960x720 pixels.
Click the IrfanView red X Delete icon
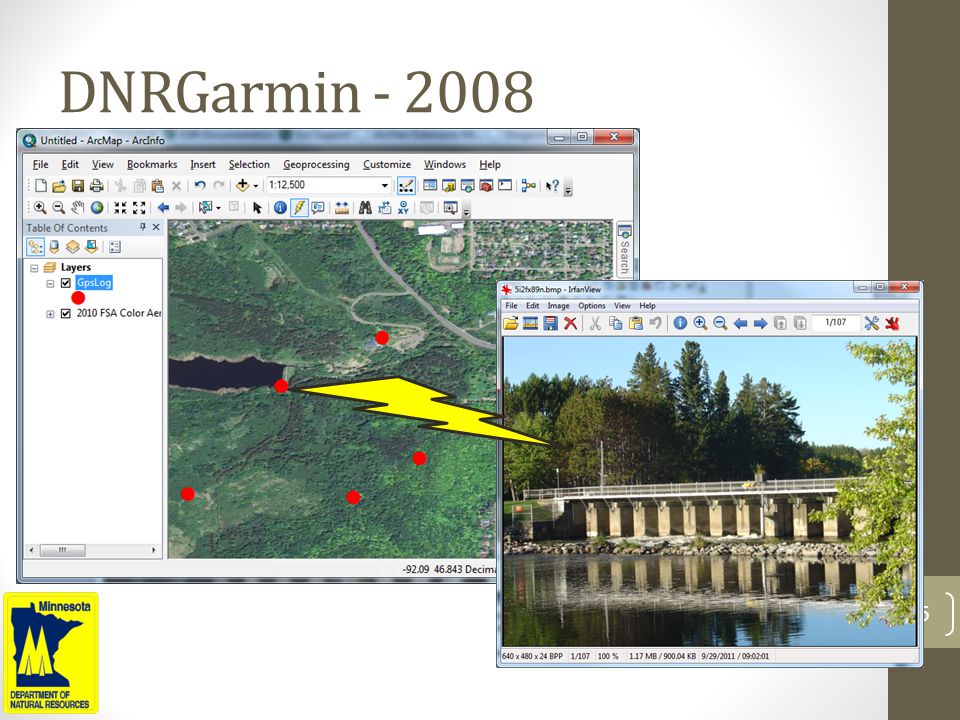pyautogui.click(x=571, y=323)
